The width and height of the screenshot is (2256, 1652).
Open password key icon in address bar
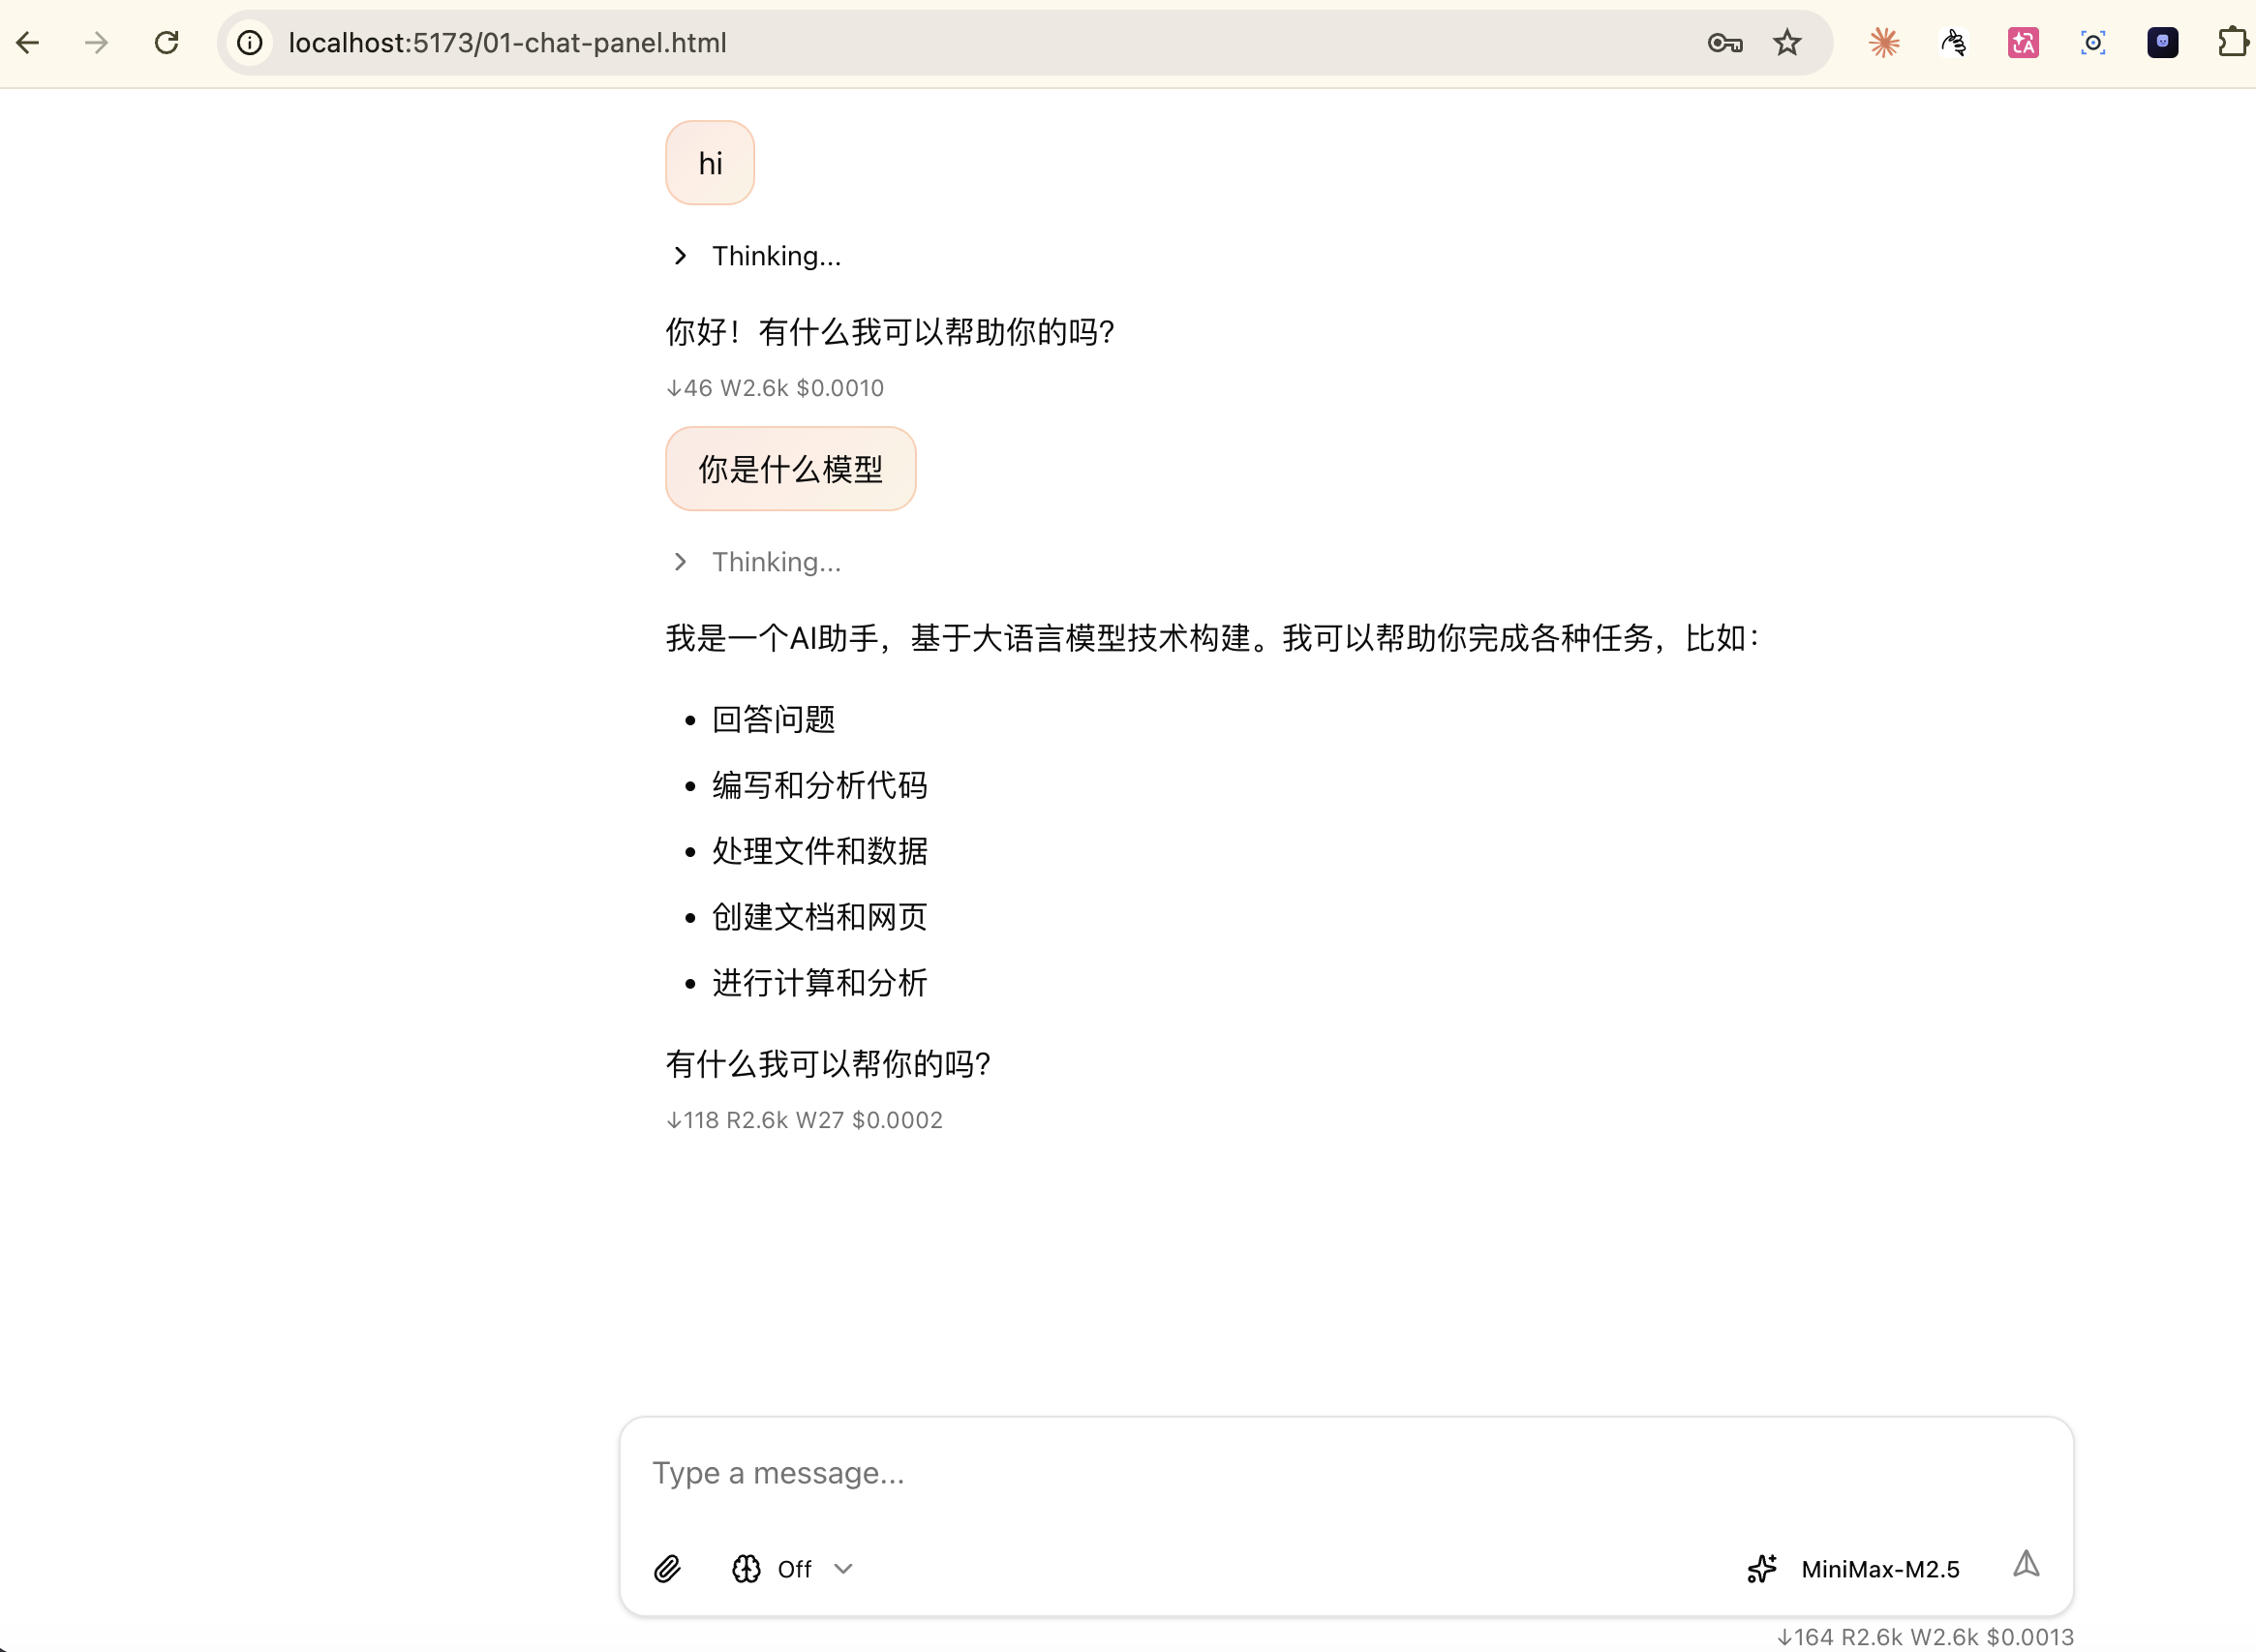click(1725, 43)
